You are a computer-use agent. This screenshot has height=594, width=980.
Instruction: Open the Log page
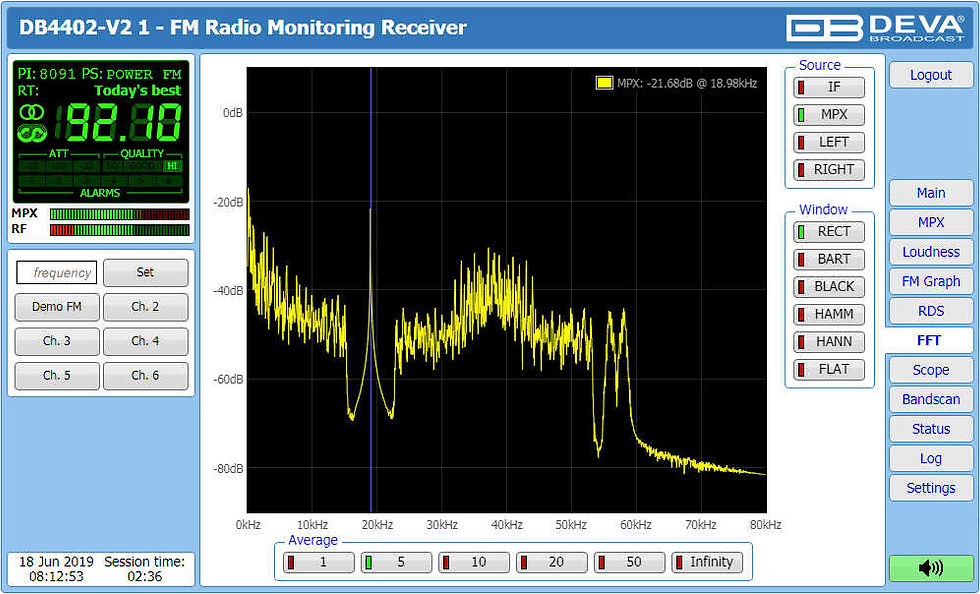931,458
